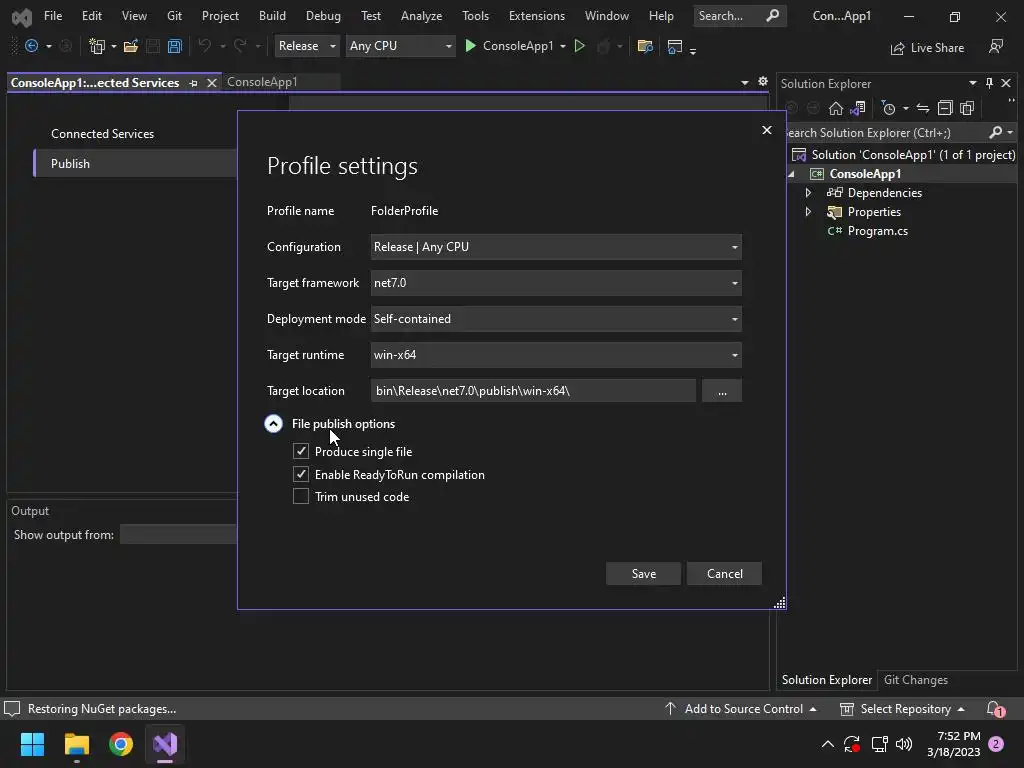Open the Configuration dropdown in Profile settings

556,247
